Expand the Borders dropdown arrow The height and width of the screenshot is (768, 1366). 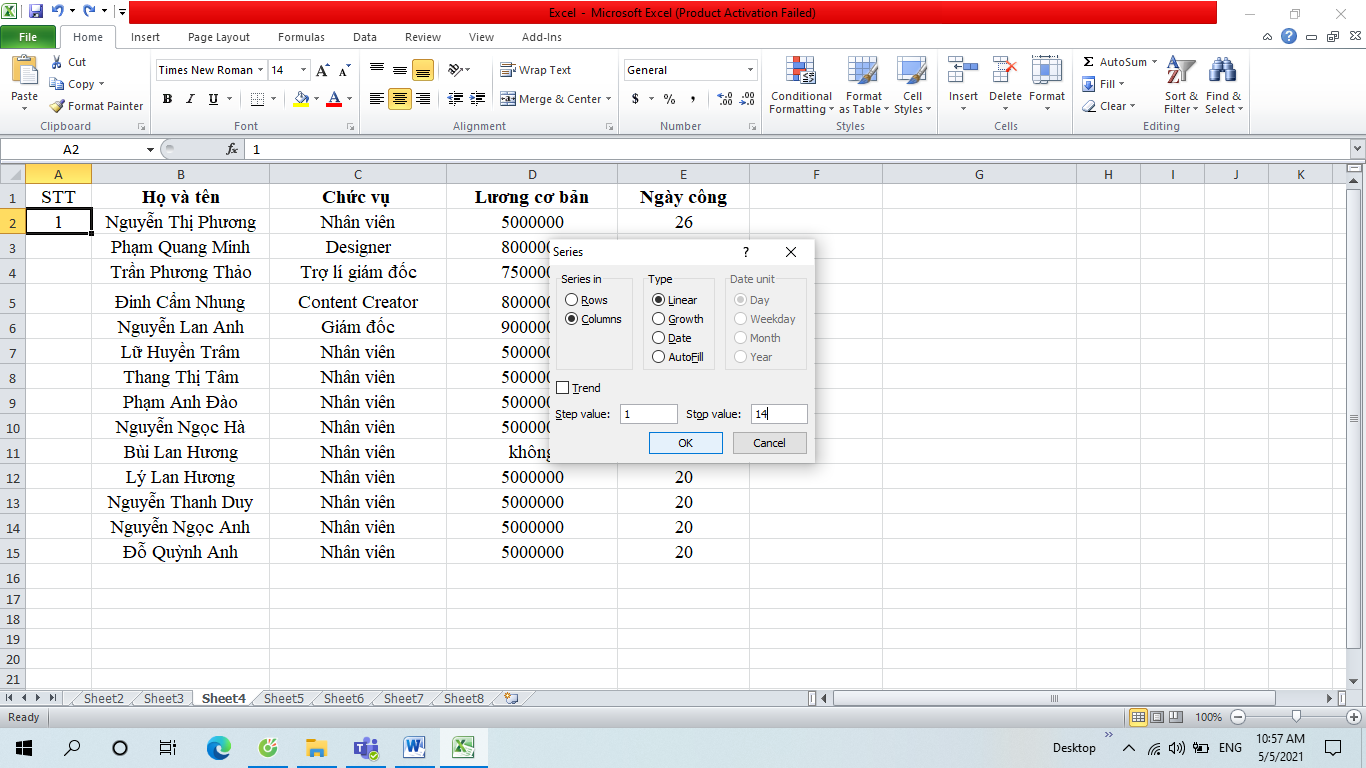pyautogui.click(x=274, y=99)
